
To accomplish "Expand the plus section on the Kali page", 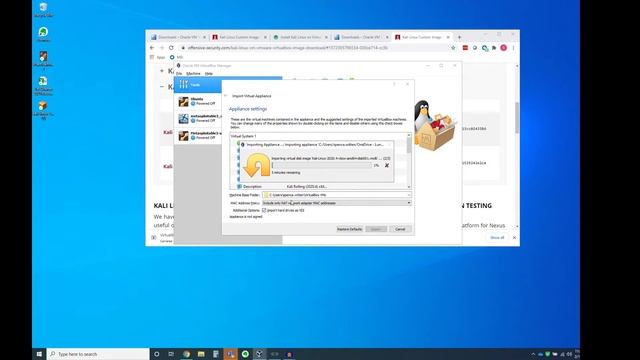I will click(162, 71).
